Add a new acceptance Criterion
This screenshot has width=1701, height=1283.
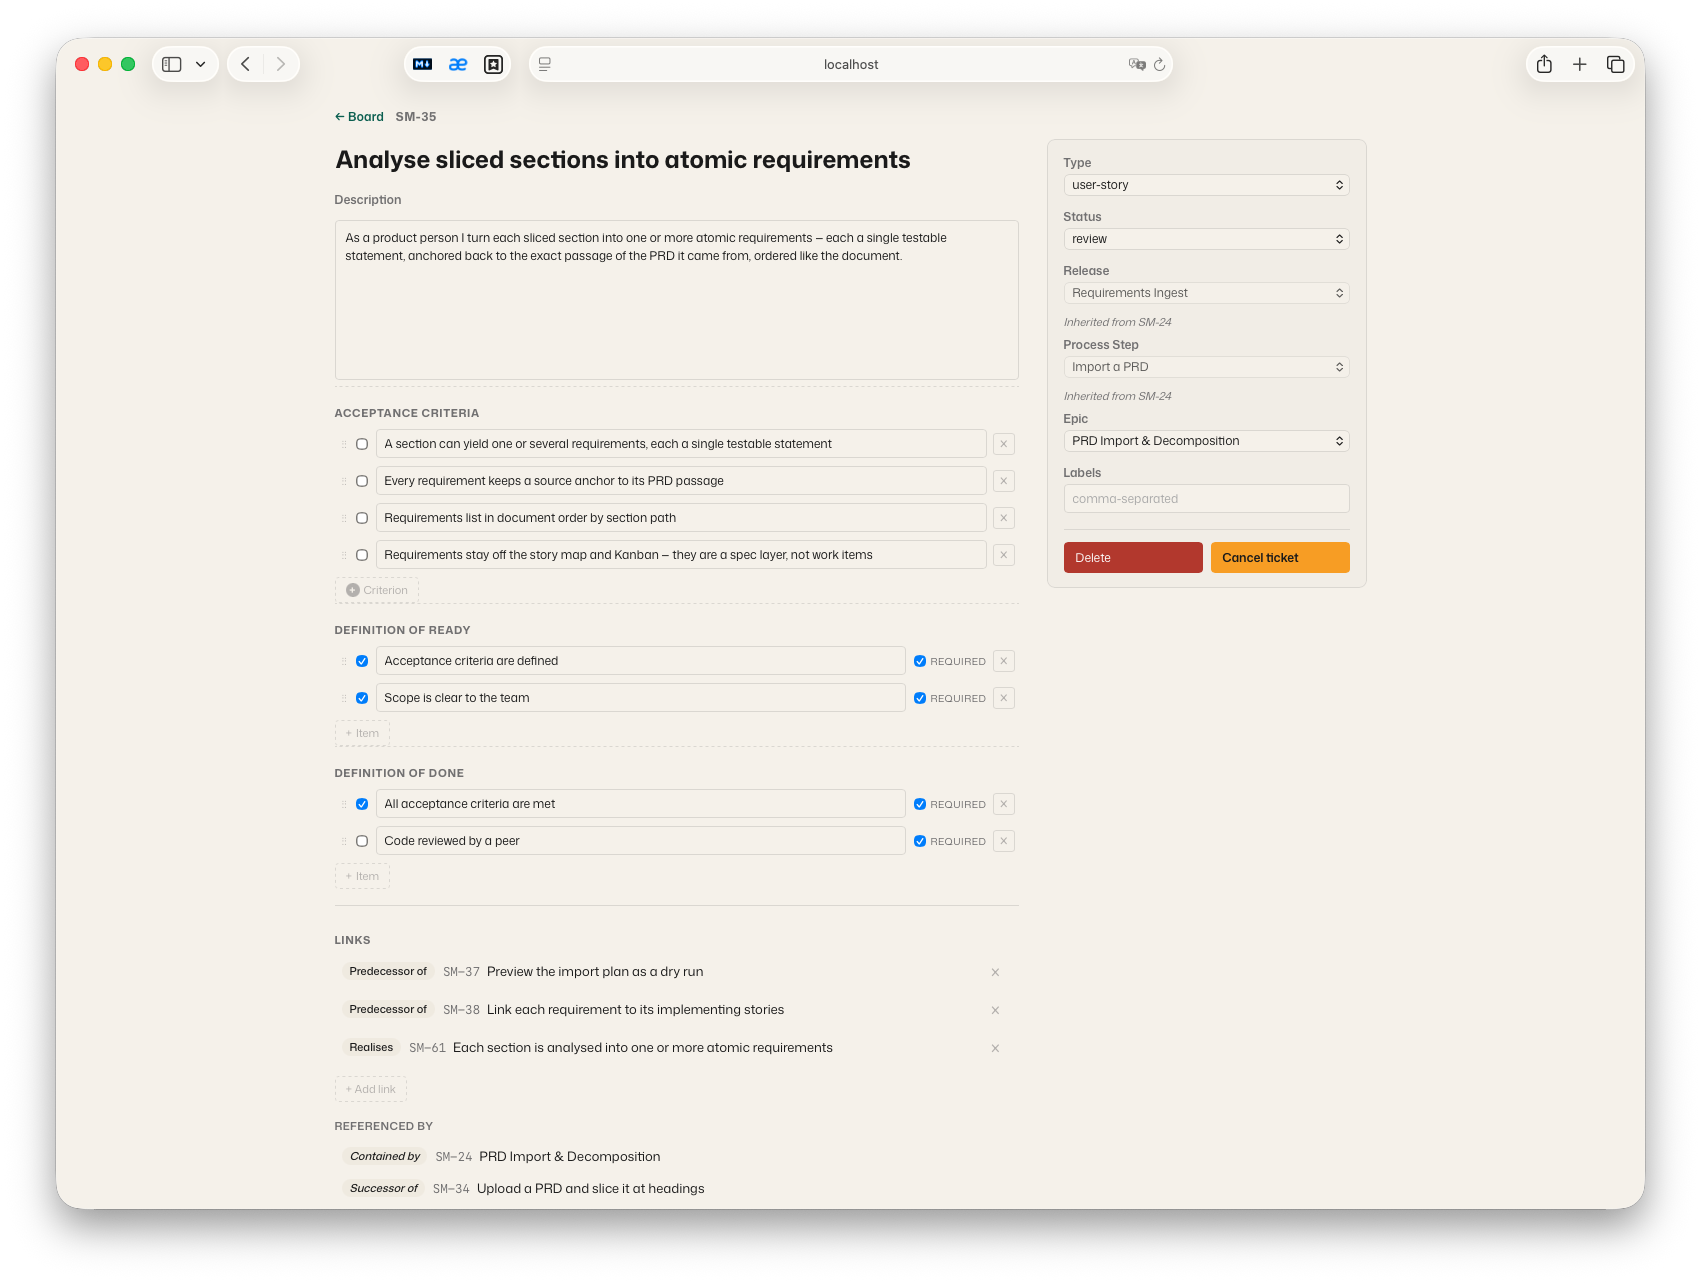[377, 590]
